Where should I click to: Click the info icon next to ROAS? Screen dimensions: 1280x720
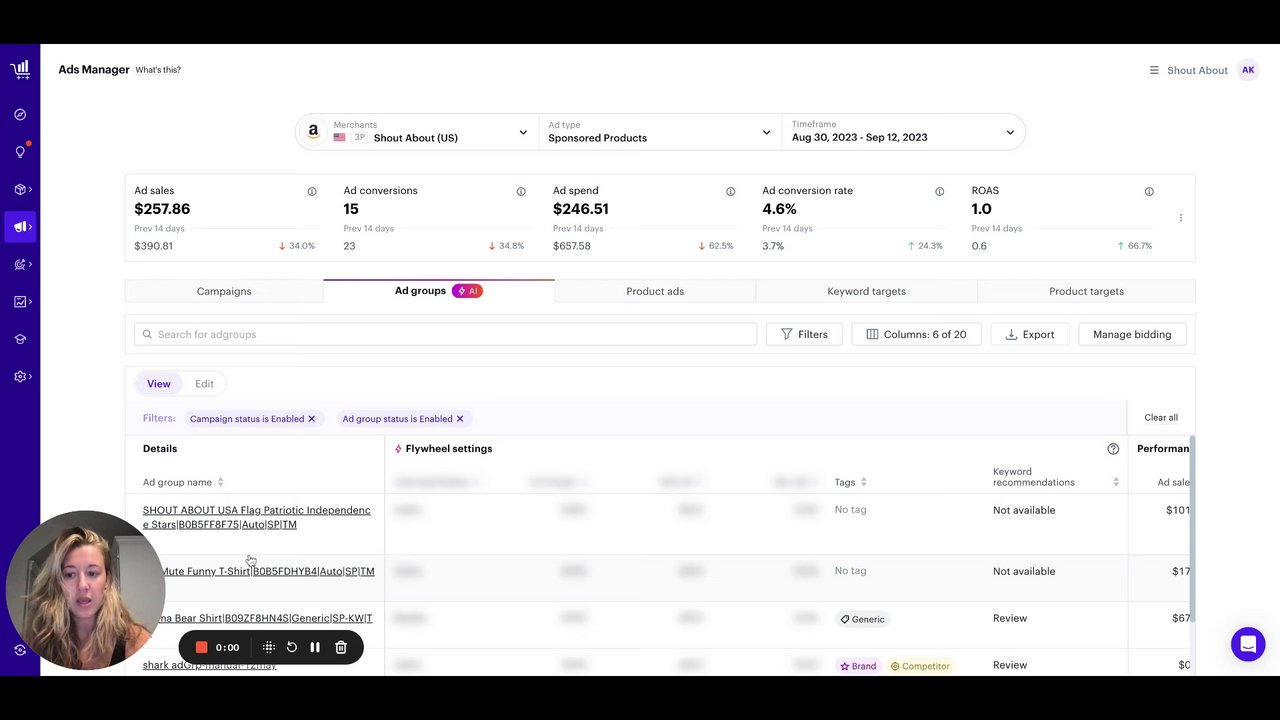click(x=1149, y=191)
